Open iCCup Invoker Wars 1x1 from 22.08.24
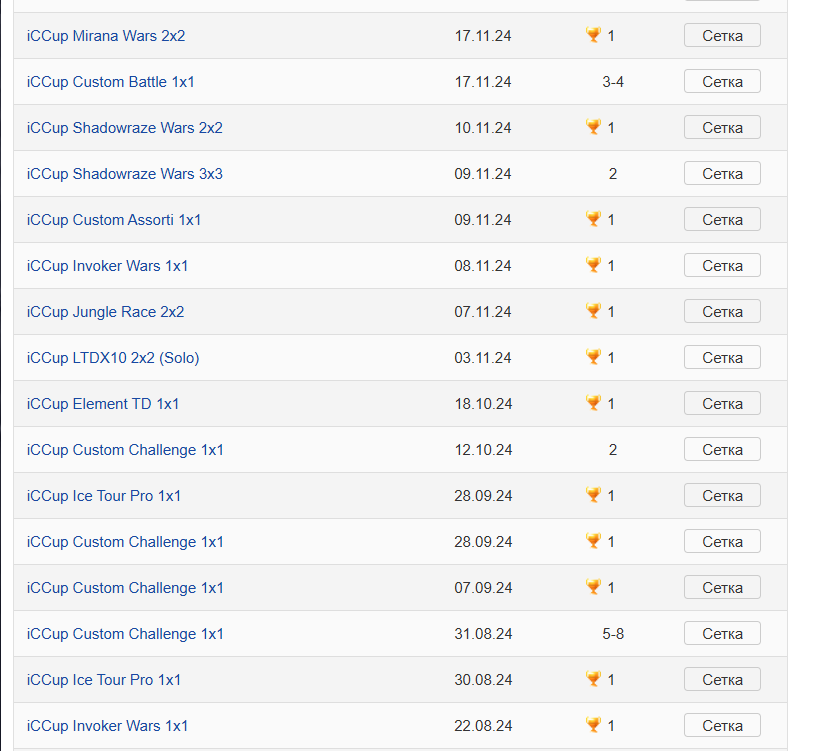The width and height of the screenshot is (835, 751). [x=108, y=726]
